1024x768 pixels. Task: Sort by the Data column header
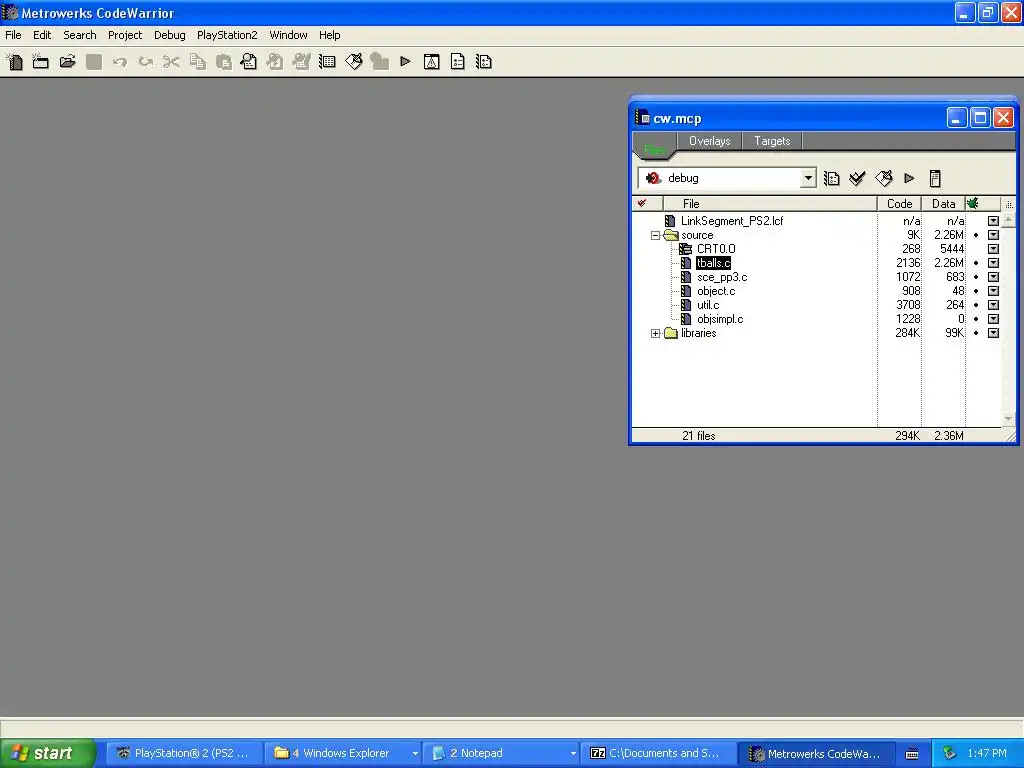(x=944, y=204)
